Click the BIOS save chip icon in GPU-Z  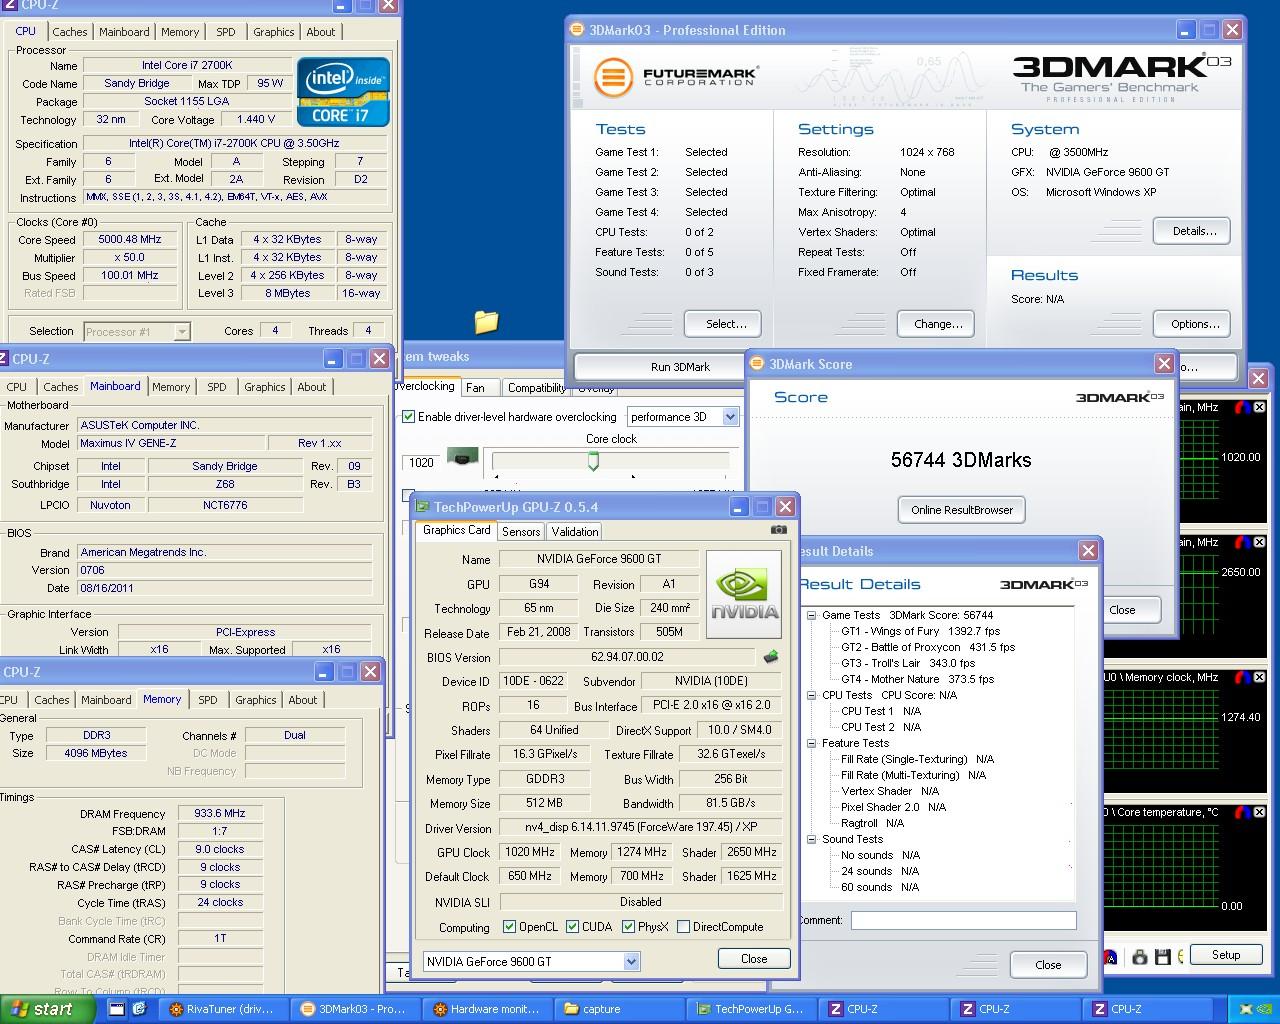(x=770, y=657)
